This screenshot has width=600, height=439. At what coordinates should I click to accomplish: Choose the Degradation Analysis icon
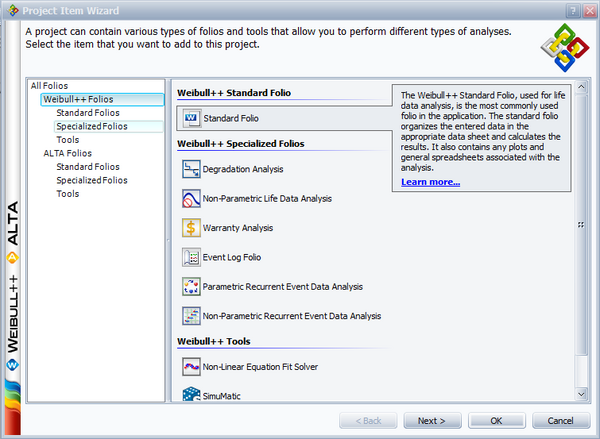(191, 169)
